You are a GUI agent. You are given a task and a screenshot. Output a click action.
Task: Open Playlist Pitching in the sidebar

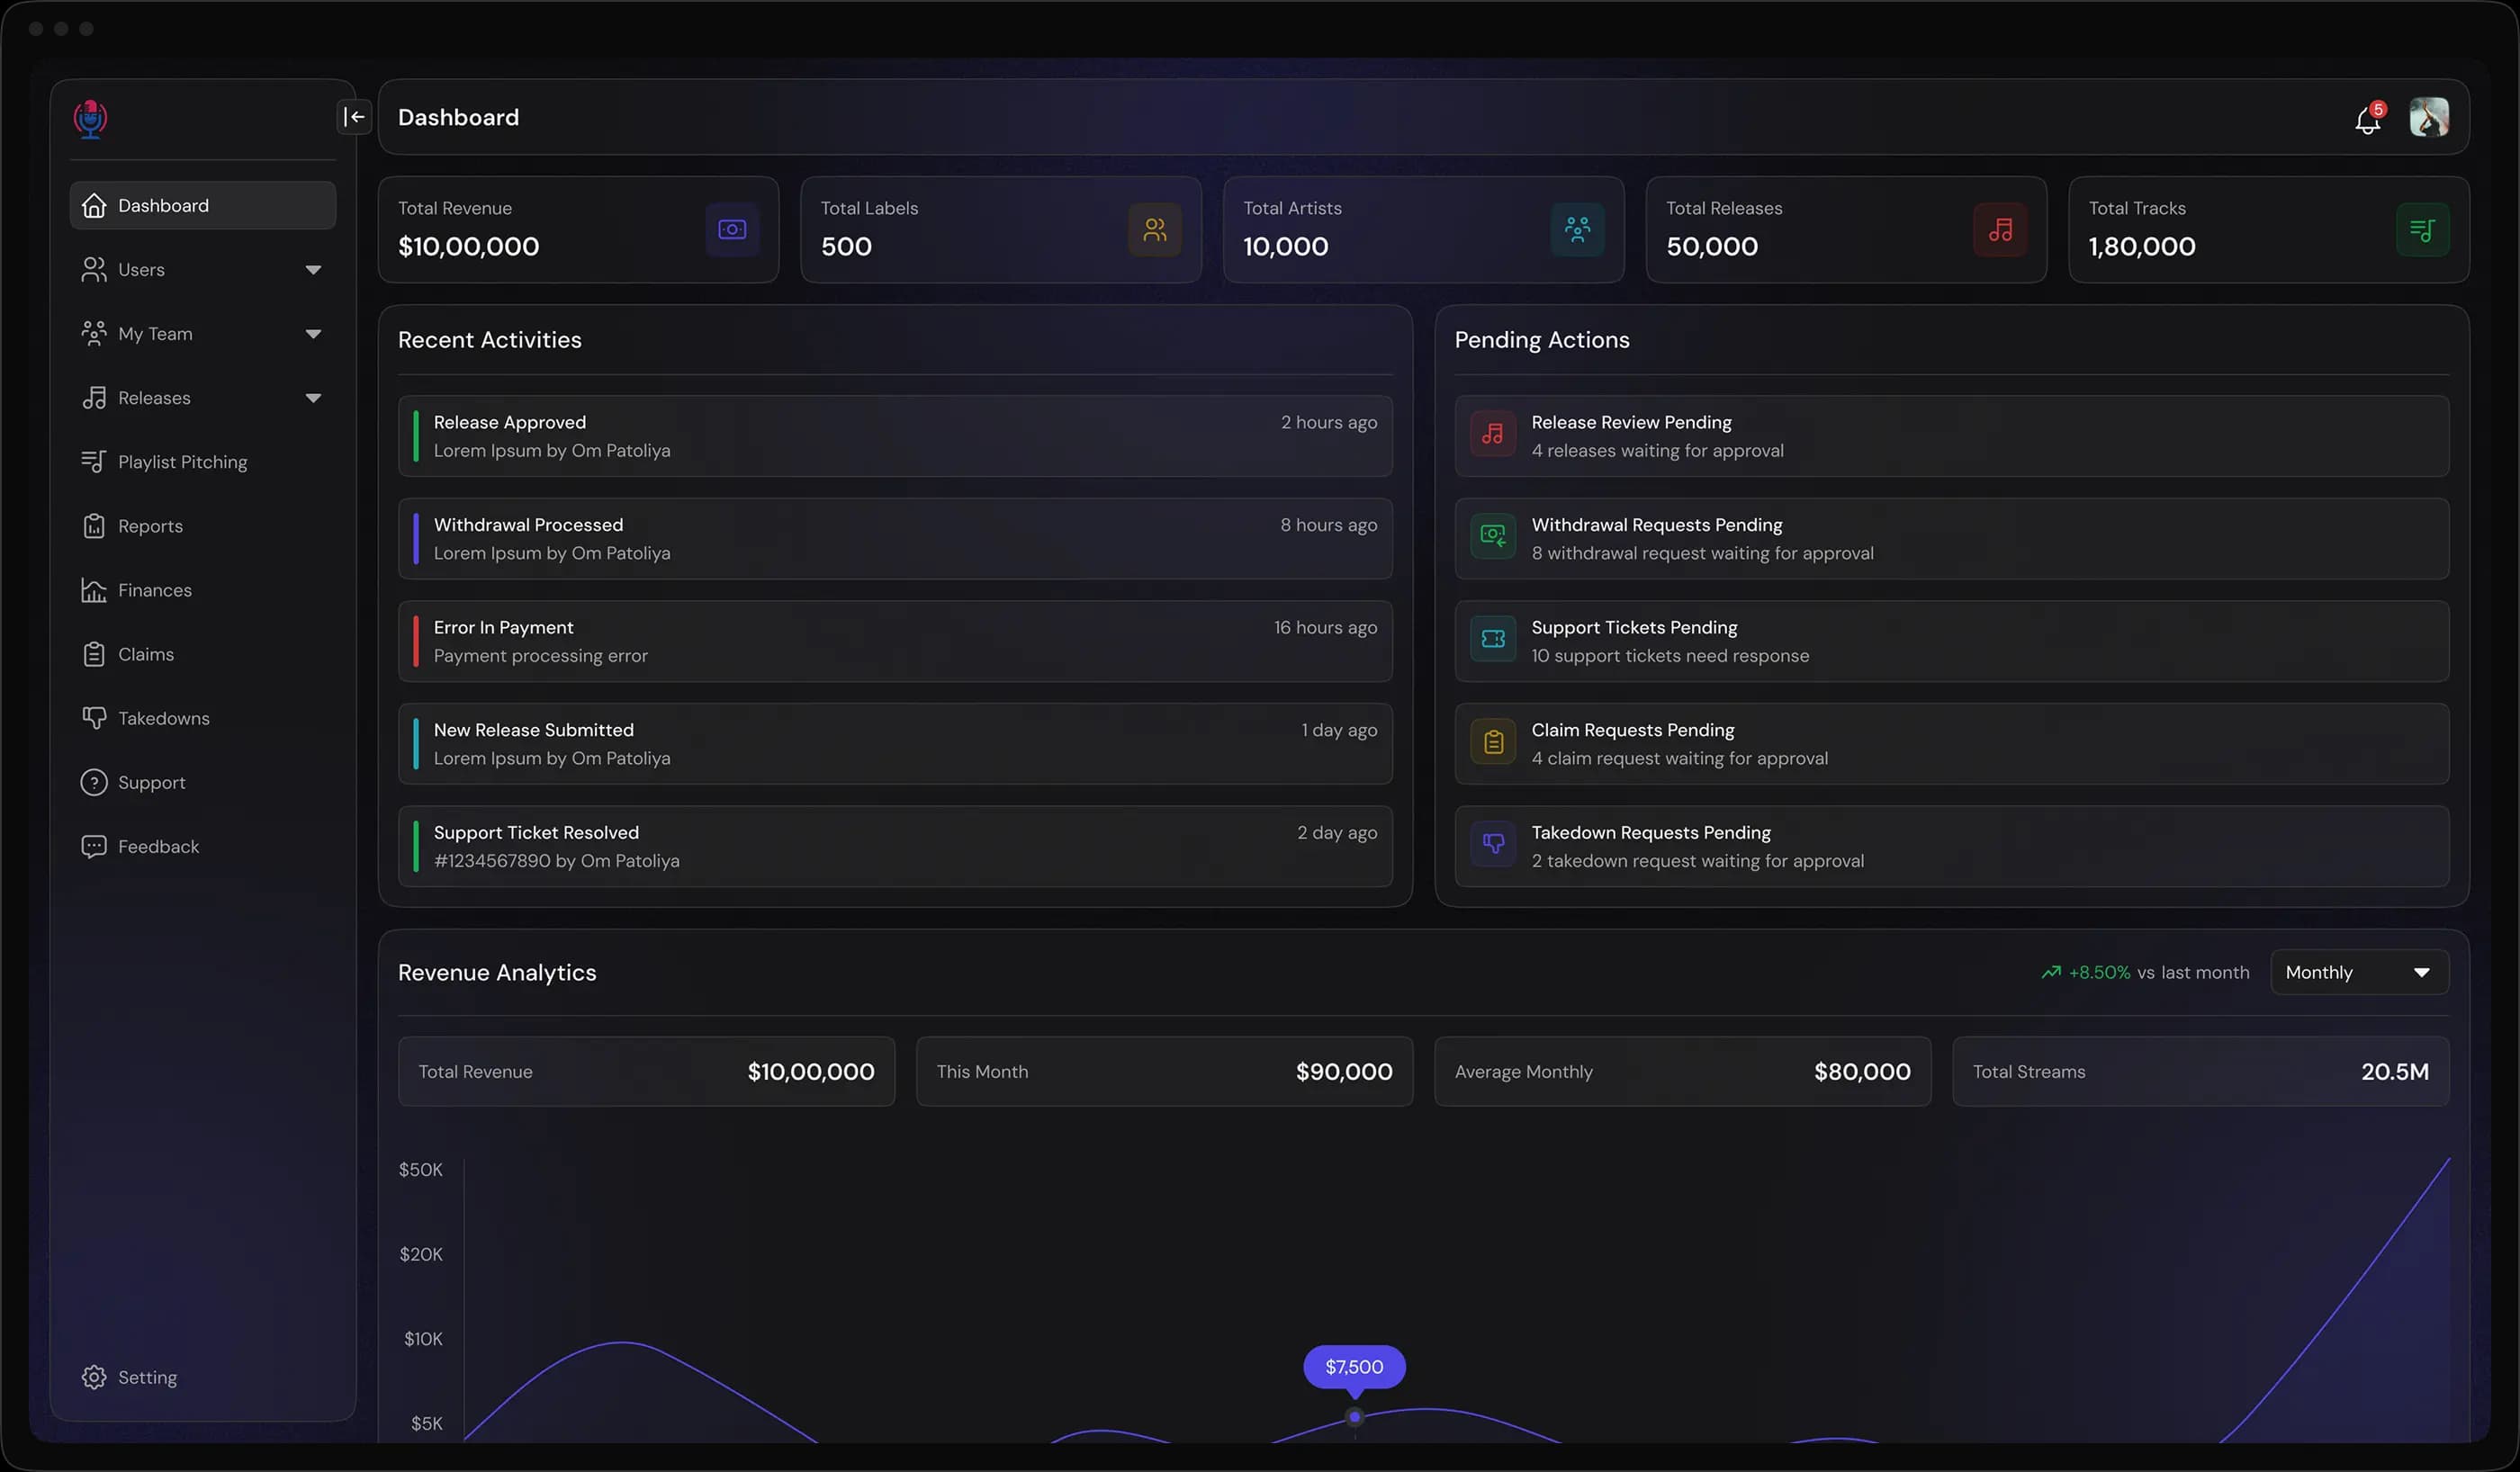(x=203, y=462)
